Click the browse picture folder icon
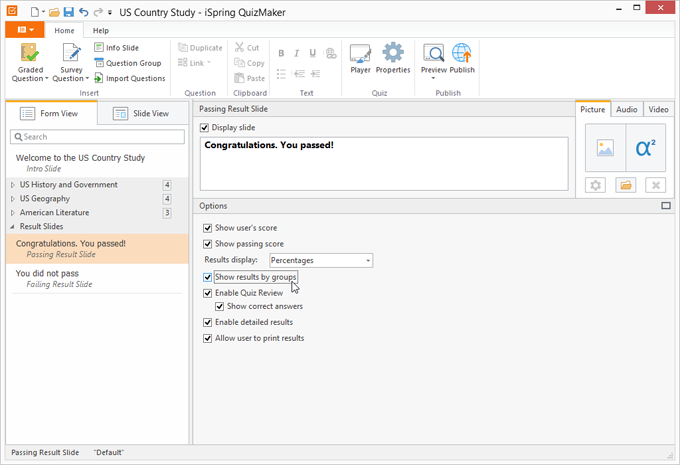 point(625,185)
